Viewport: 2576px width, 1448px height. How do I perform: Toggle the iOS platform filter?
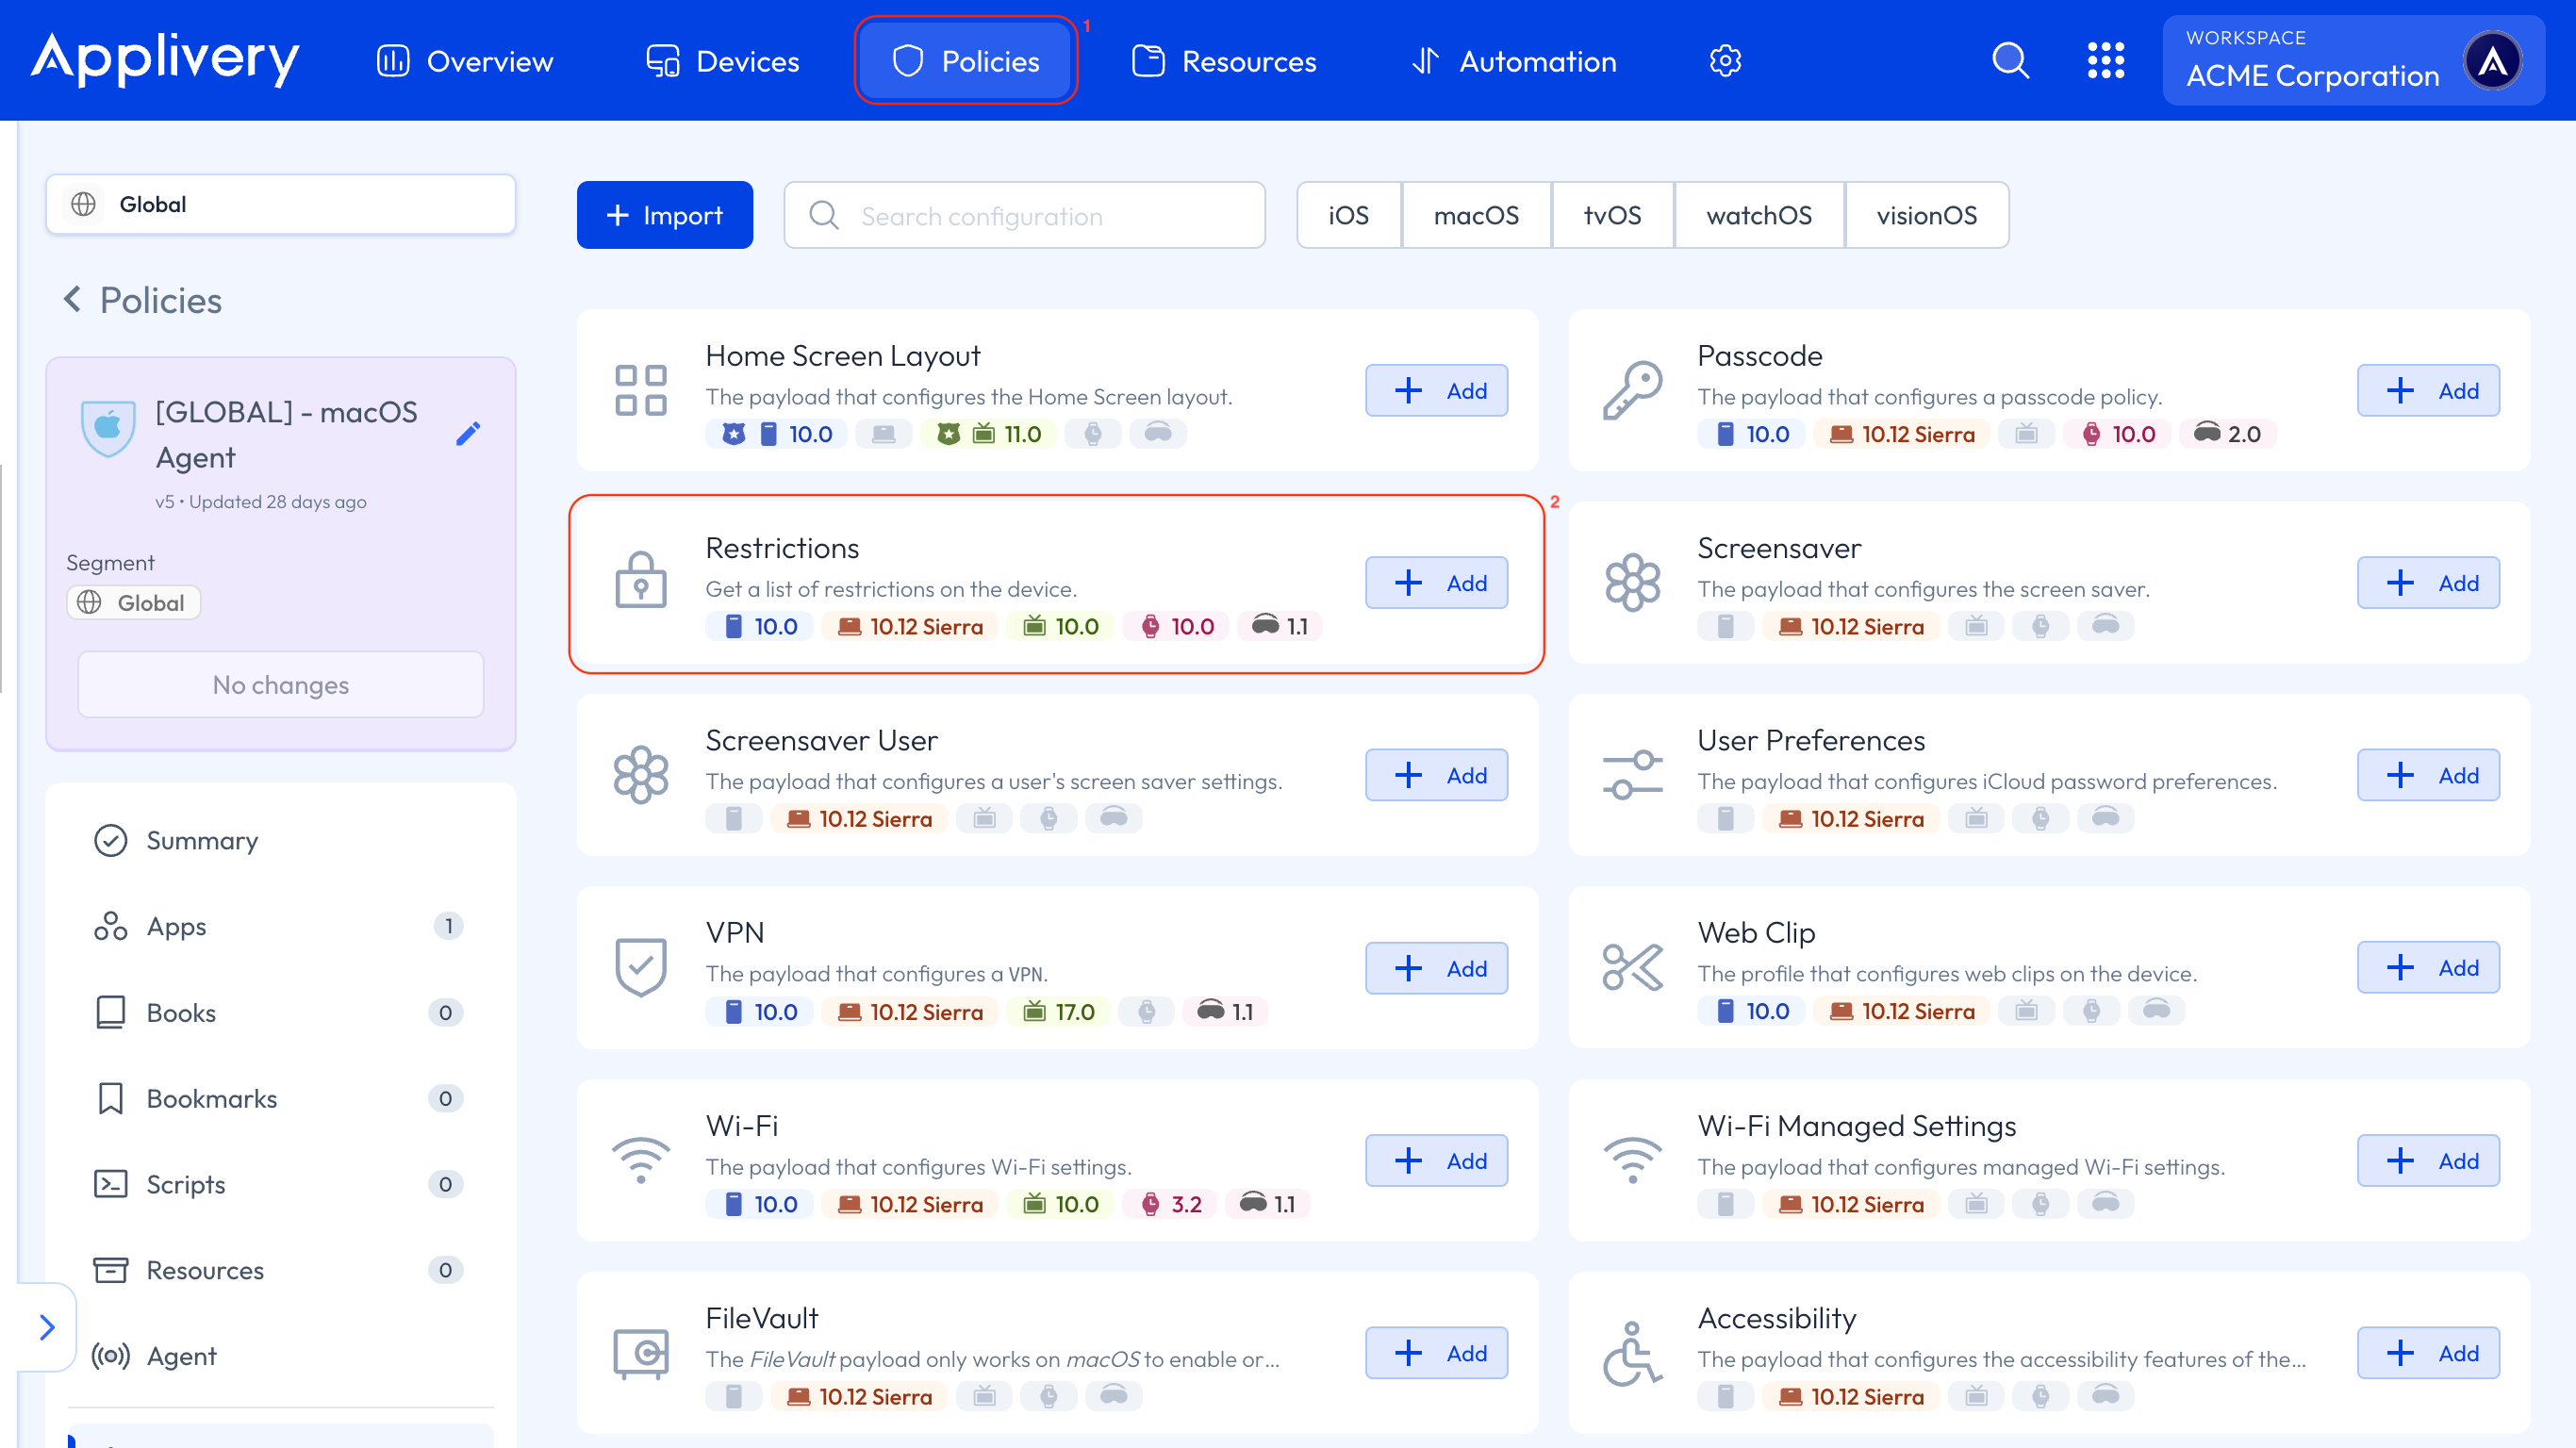[1348, 215]
